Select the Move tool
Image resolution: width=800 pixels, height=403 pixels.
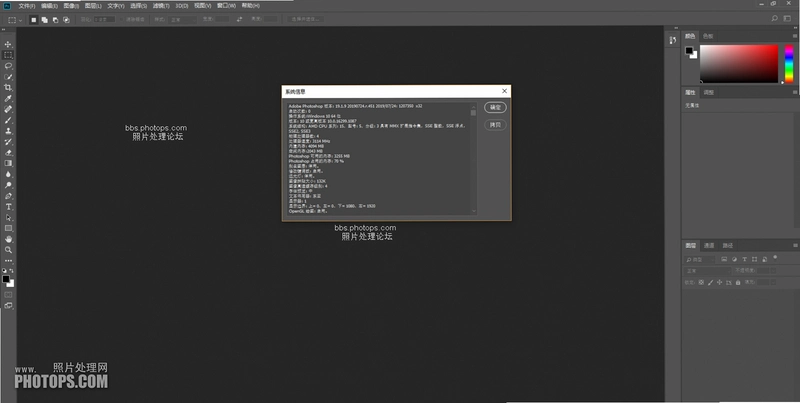click(x=8, y=44)
